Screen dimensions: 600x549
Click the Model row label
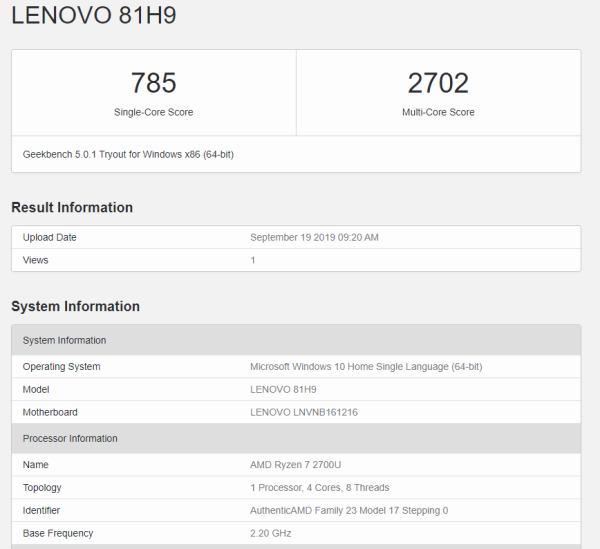pos(36,389)
